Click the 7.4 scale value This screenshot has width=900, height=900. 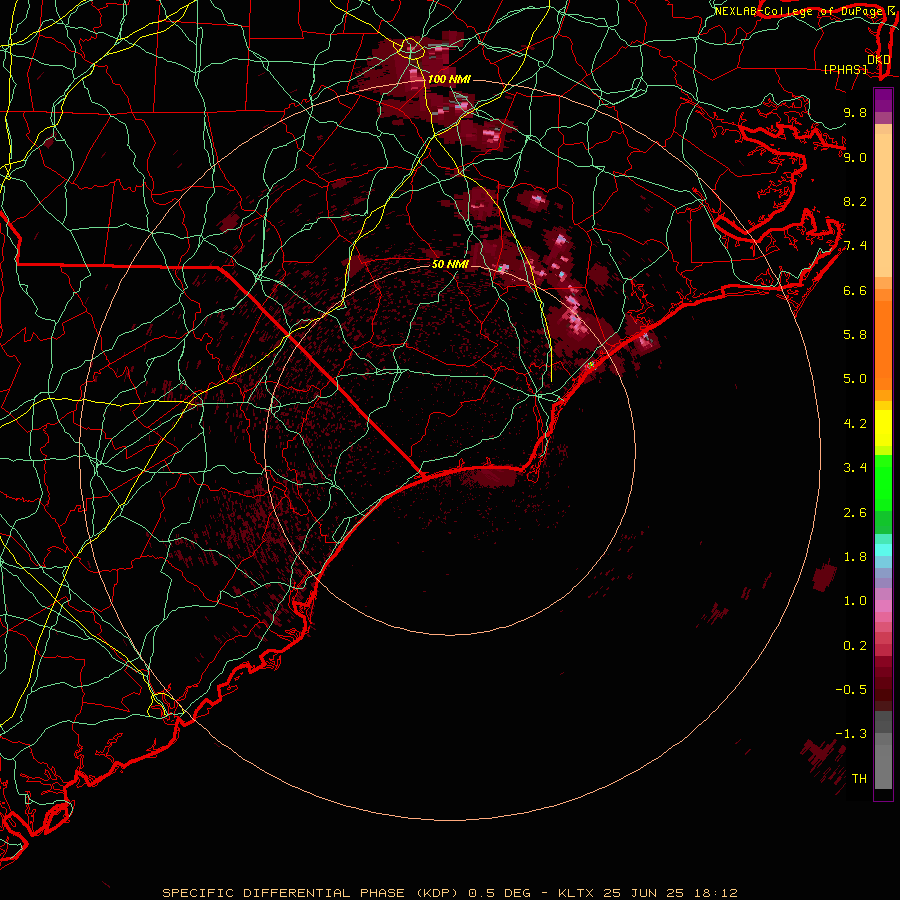pos(855,246)
